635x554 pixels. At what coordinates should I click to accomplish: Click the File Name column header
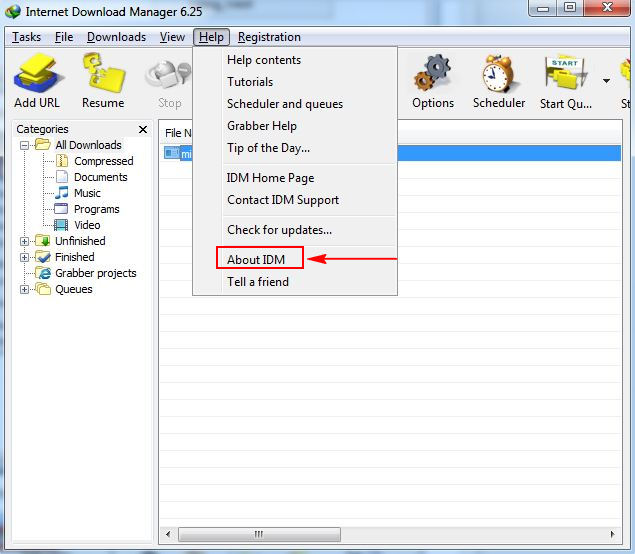177,133
